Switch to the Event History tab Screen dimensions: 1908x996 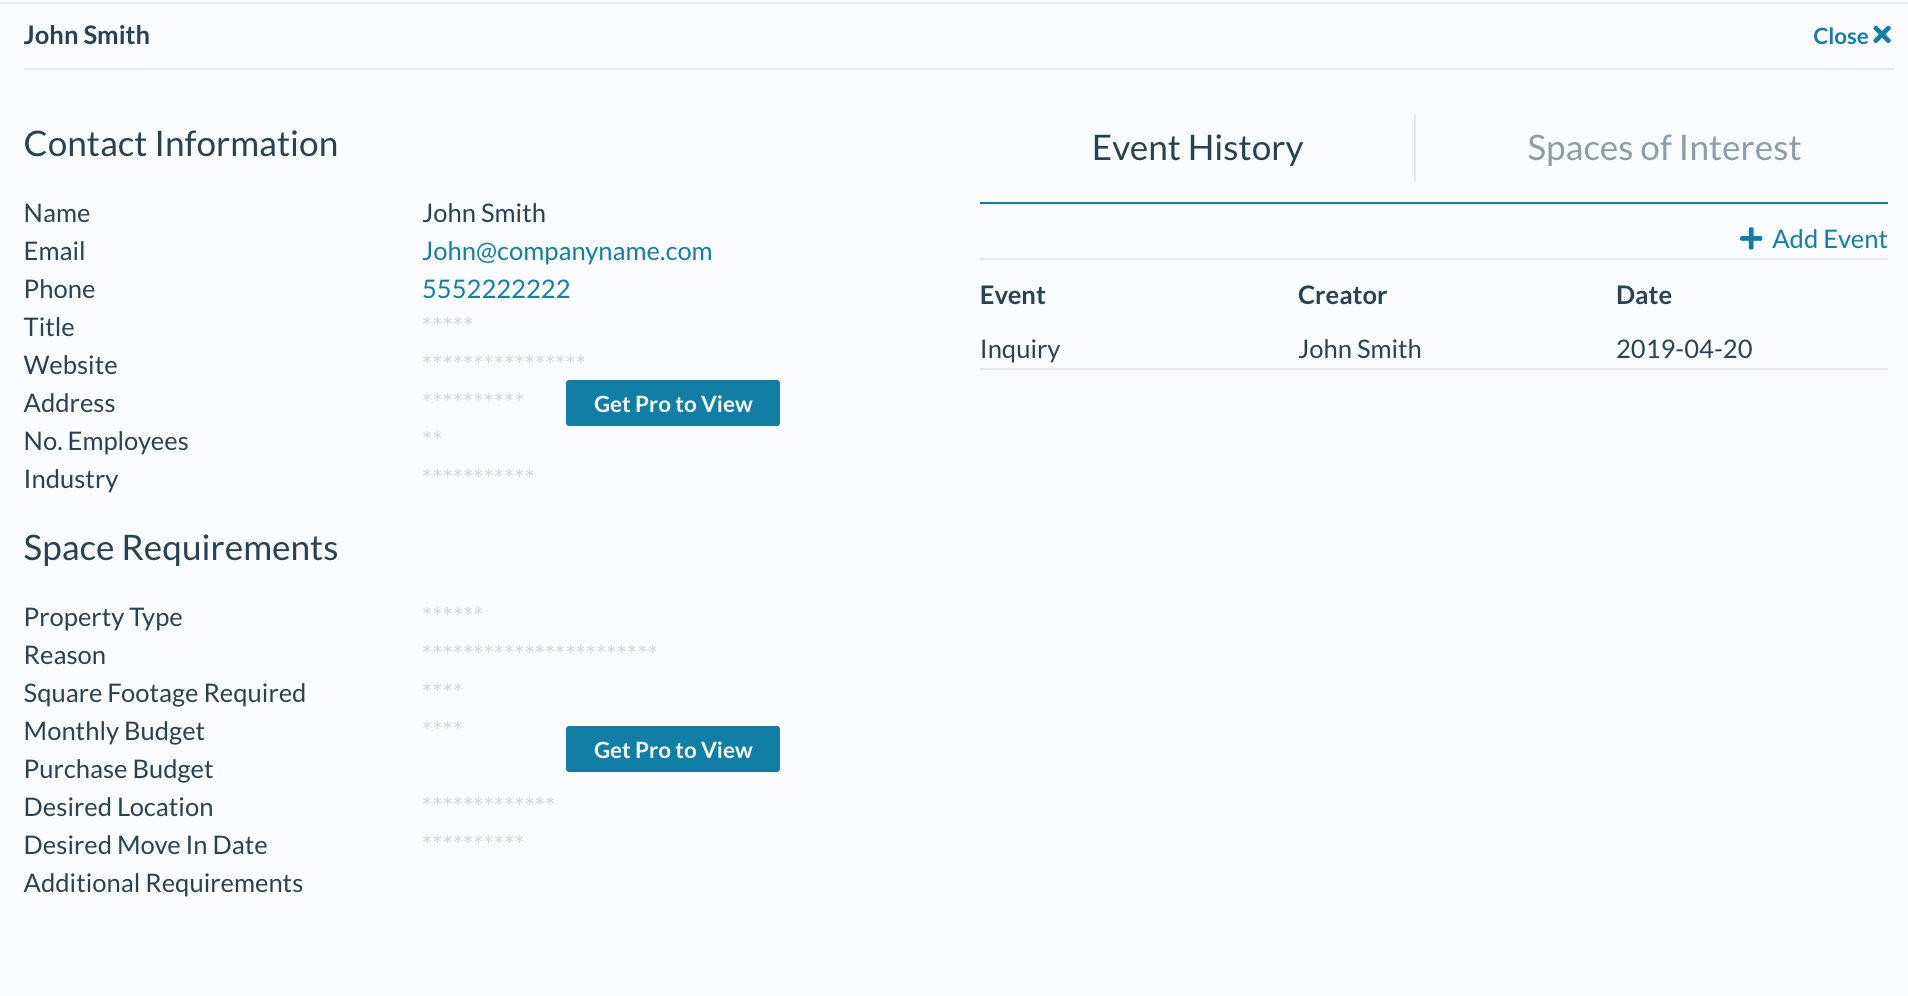coord(1197,148)
